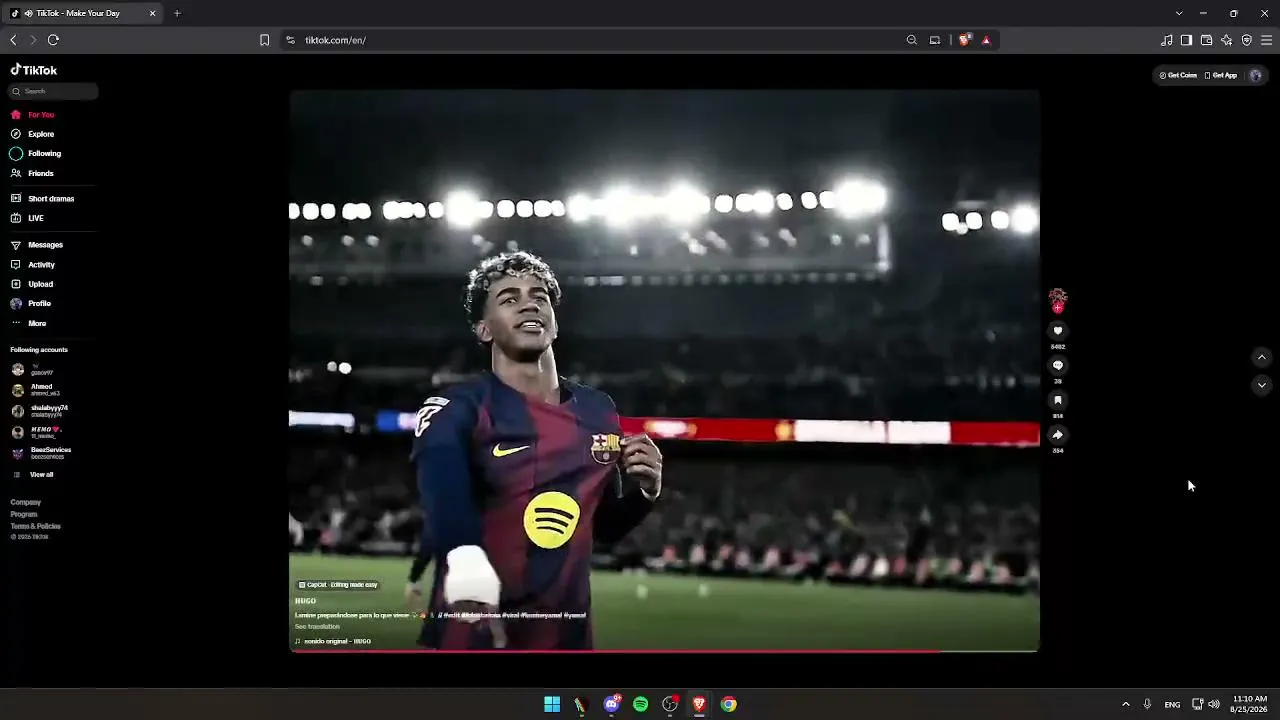Open the Program footer link
This screenshot has height=720, width=1280.
[x=24, y=515]
